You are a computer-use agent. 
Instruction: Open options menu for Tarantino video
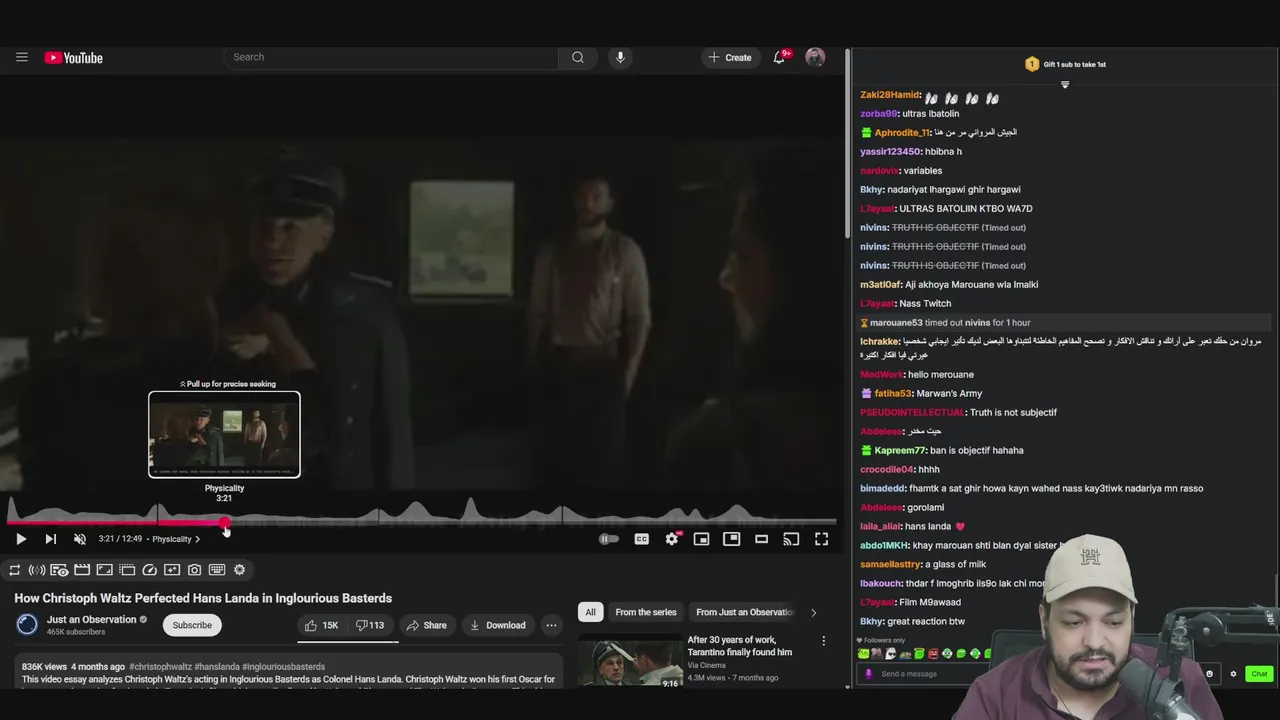(x=823, y=641)
